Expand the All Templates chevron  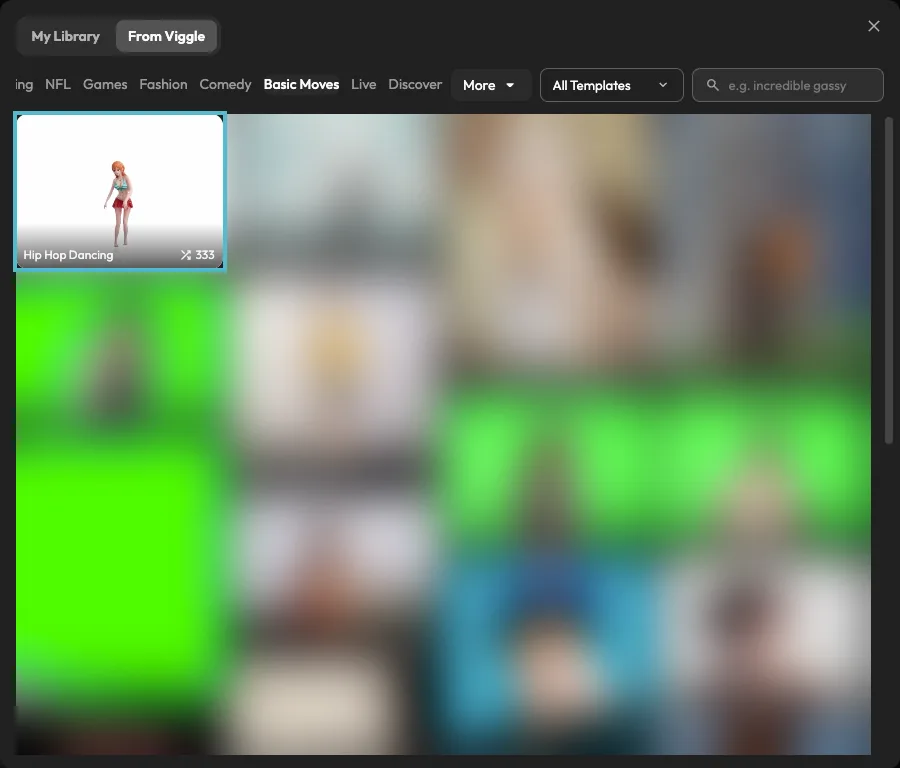pyautogui.click(x=663, y=85)
